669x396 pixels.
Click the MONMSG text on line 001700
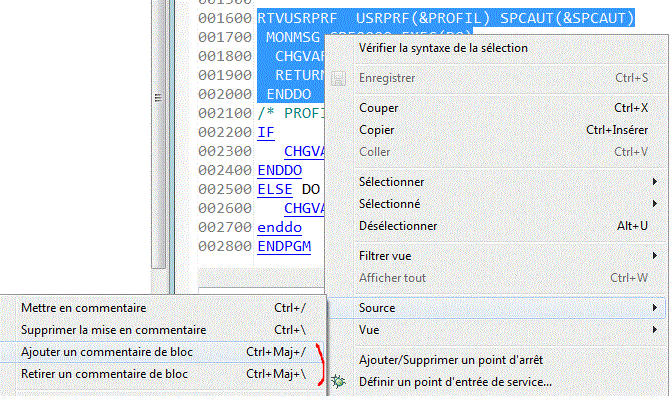click(x=293, y=38)
